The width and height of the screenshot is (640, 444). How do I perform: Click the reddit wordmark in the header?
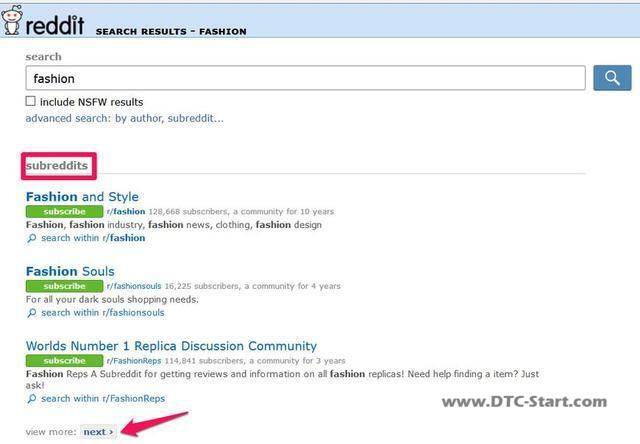pos(55,24)
